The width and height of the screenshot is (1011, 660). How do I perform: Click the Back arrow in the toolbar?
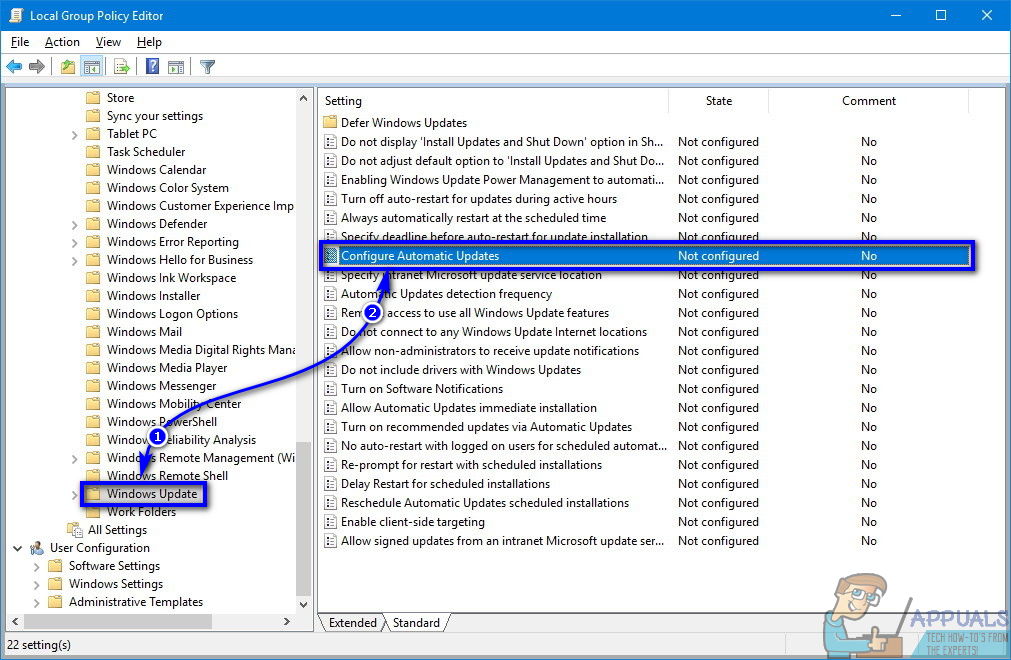click(x=14, y=67)
